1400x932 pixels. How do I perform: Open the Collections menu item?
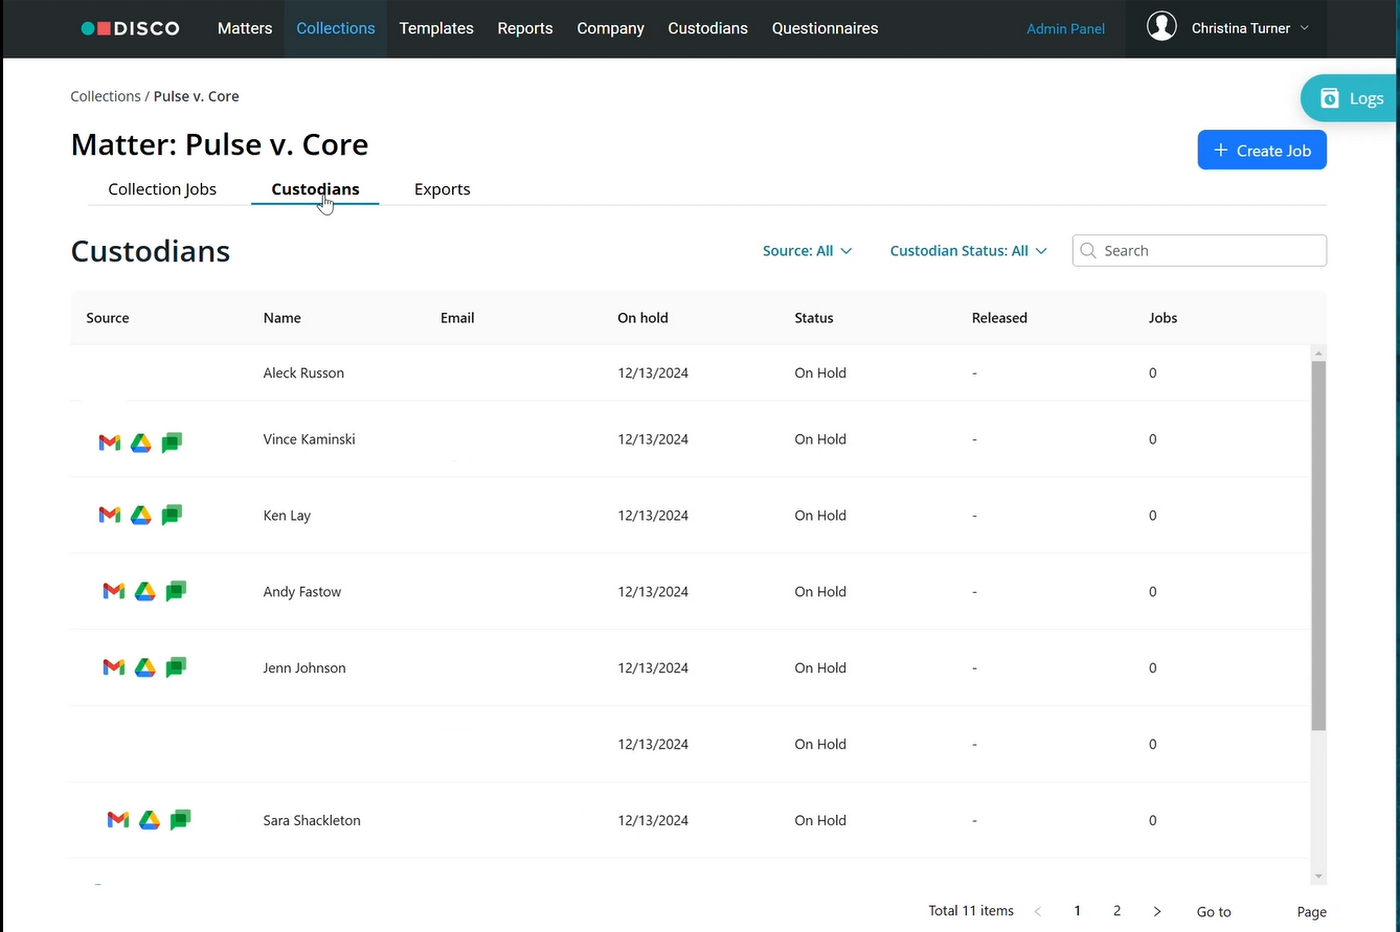click(335, 28)
